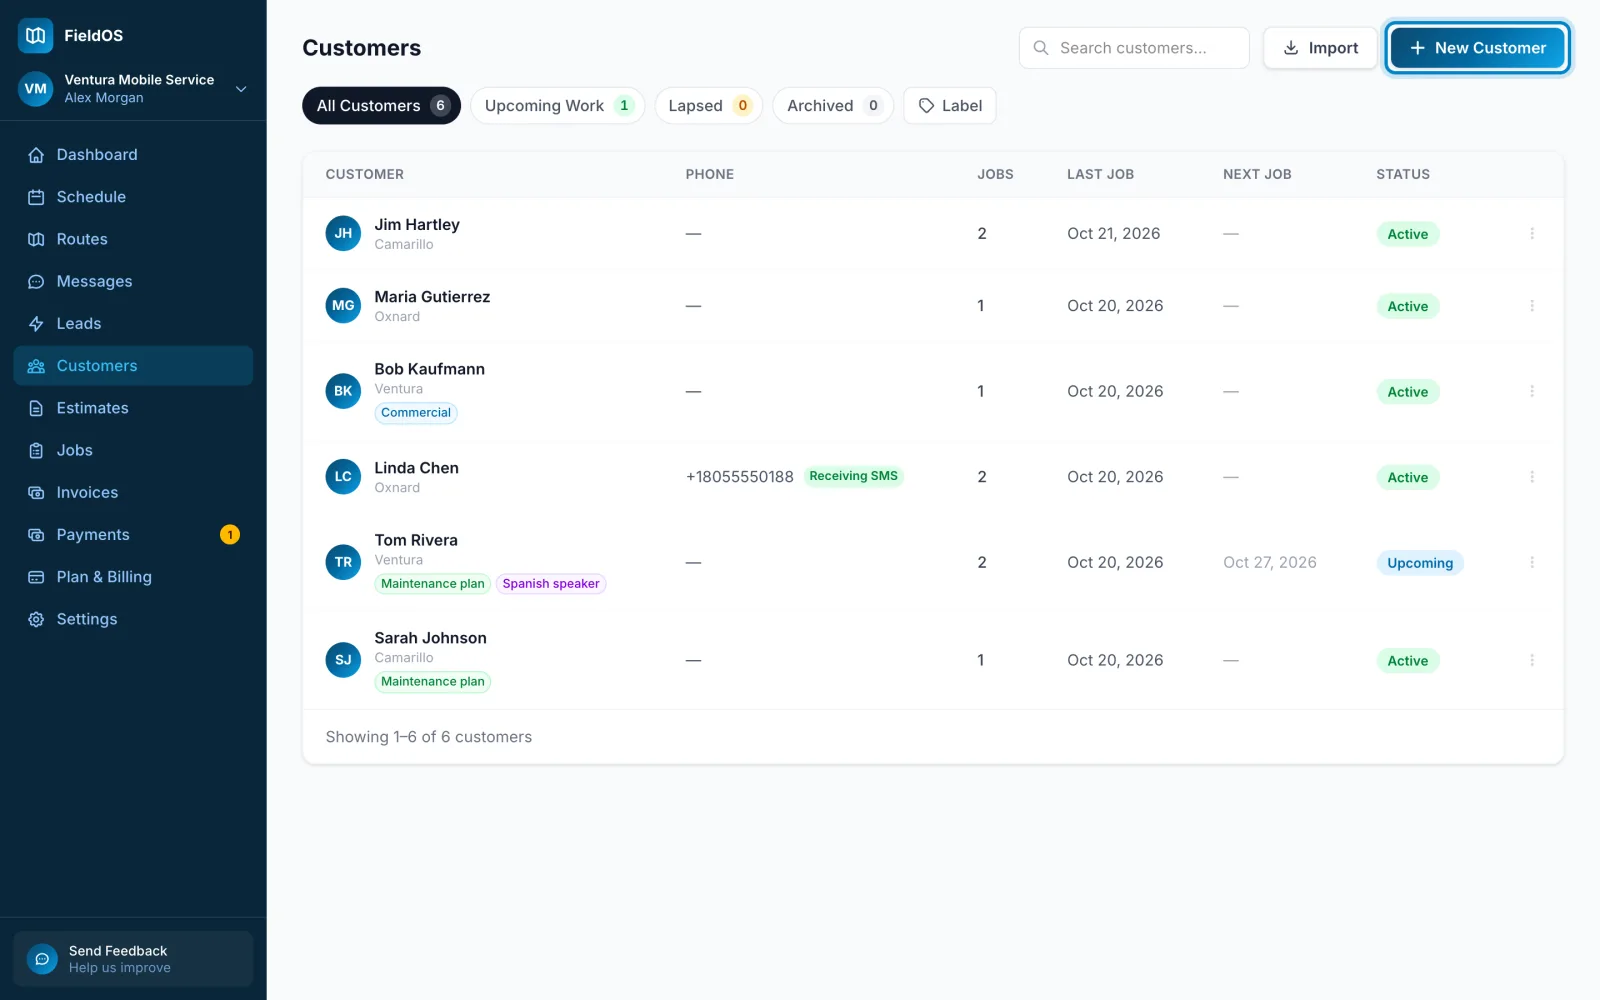The height and width of the screenshot is (1000, 1600).
Task: Open row actions menu for Tom Rivera
Action: tap(1532, 562)
